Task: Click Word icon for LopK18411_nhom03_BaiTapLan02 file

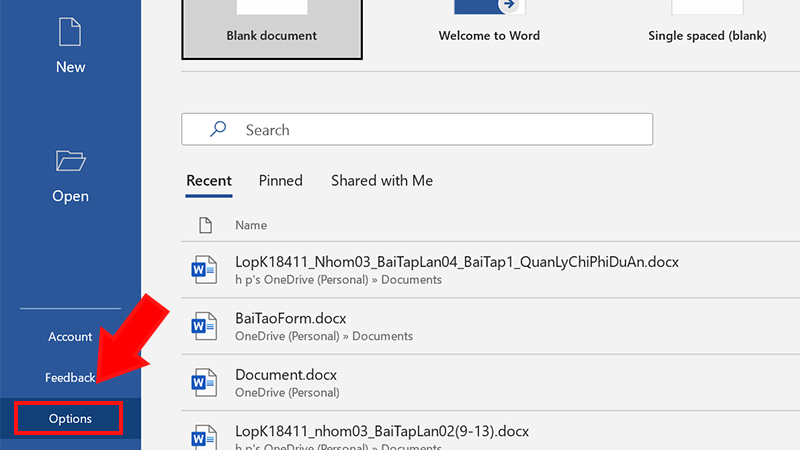Action: click(204, 437)
